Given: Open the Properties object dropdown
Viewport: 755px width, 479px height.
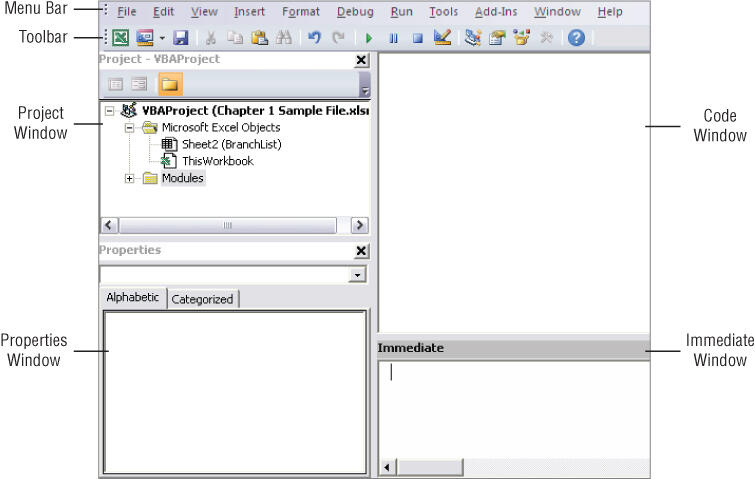Looking at the screenshot, I should click(357, 275).
